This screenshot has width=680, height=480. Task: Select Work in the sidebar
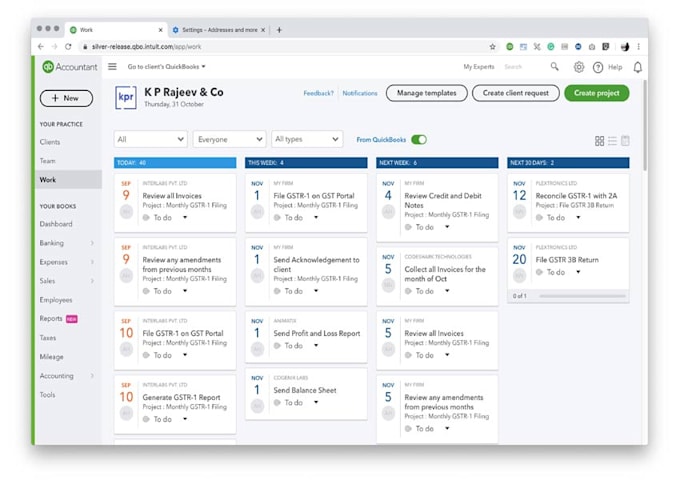[69, 180]
